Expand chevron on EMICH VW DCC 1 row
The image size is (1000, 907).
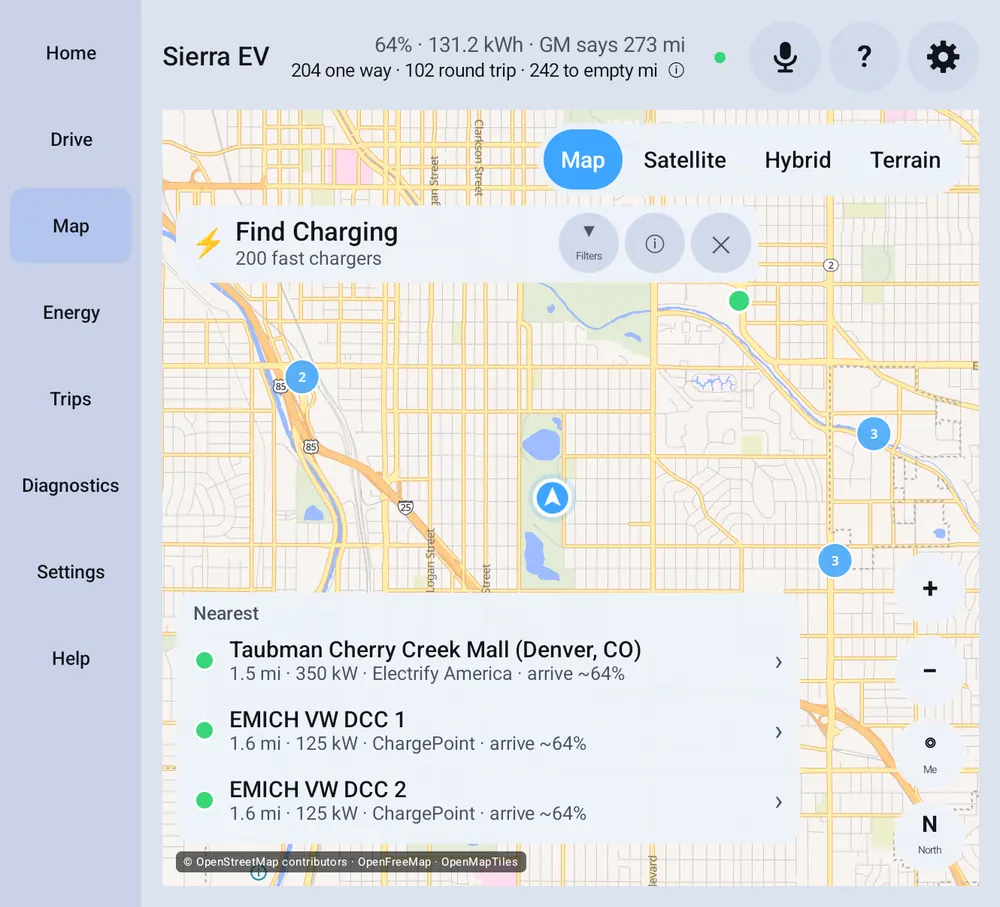[x=778, y=732]
